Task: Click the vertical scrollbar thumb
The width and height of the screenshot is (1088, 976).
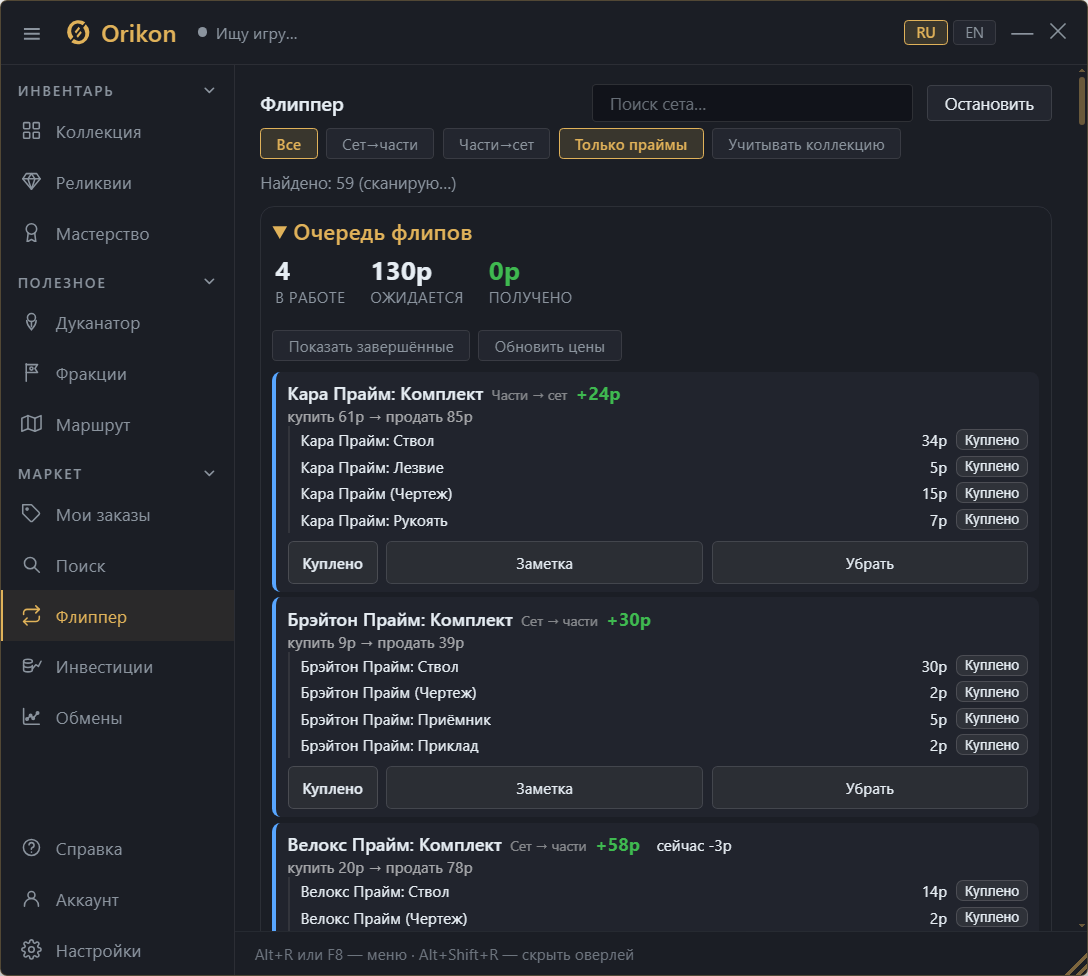Action: tap(1082, 101)
